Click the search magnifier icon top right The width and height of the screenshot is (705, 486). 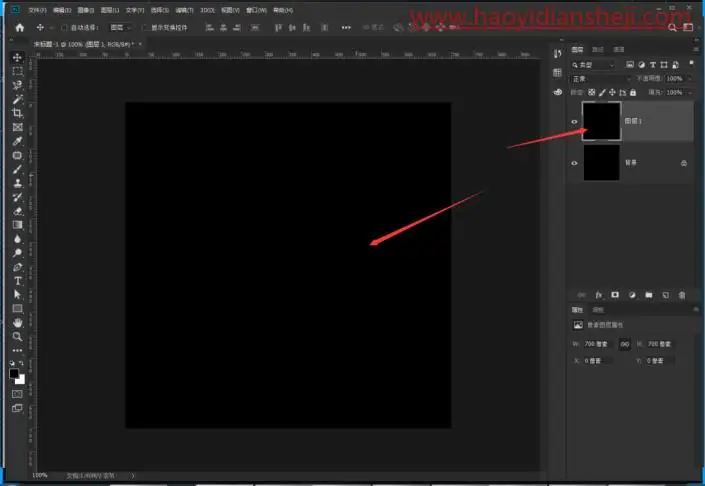point(672,27)
